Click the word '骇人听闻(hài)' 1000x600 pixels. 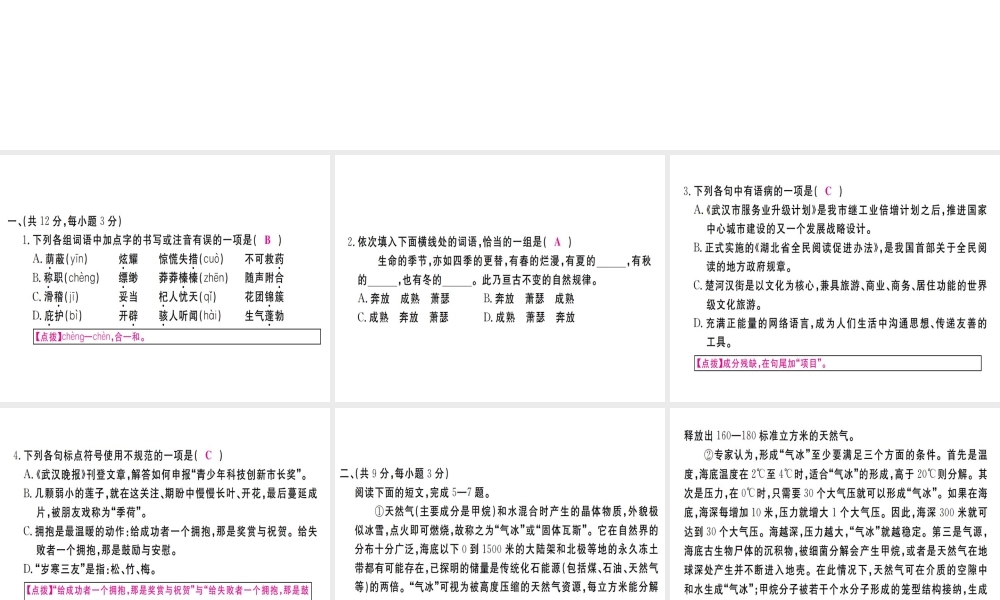point(189,316)
